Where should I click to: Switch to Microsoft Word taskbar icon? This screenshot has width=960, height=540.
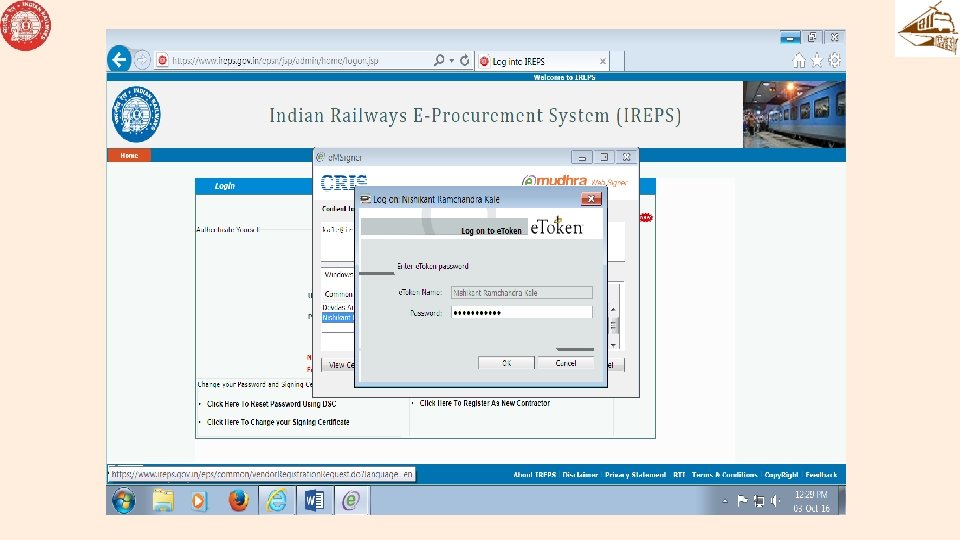point(315,501)
